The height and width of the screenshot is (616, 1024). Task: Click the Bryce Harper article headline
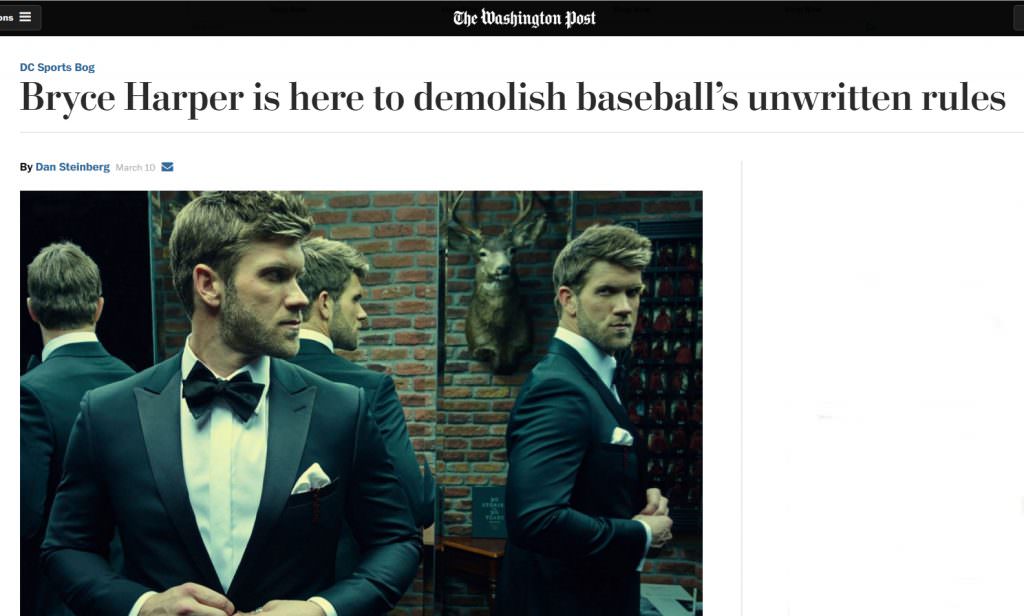[513, 98]
